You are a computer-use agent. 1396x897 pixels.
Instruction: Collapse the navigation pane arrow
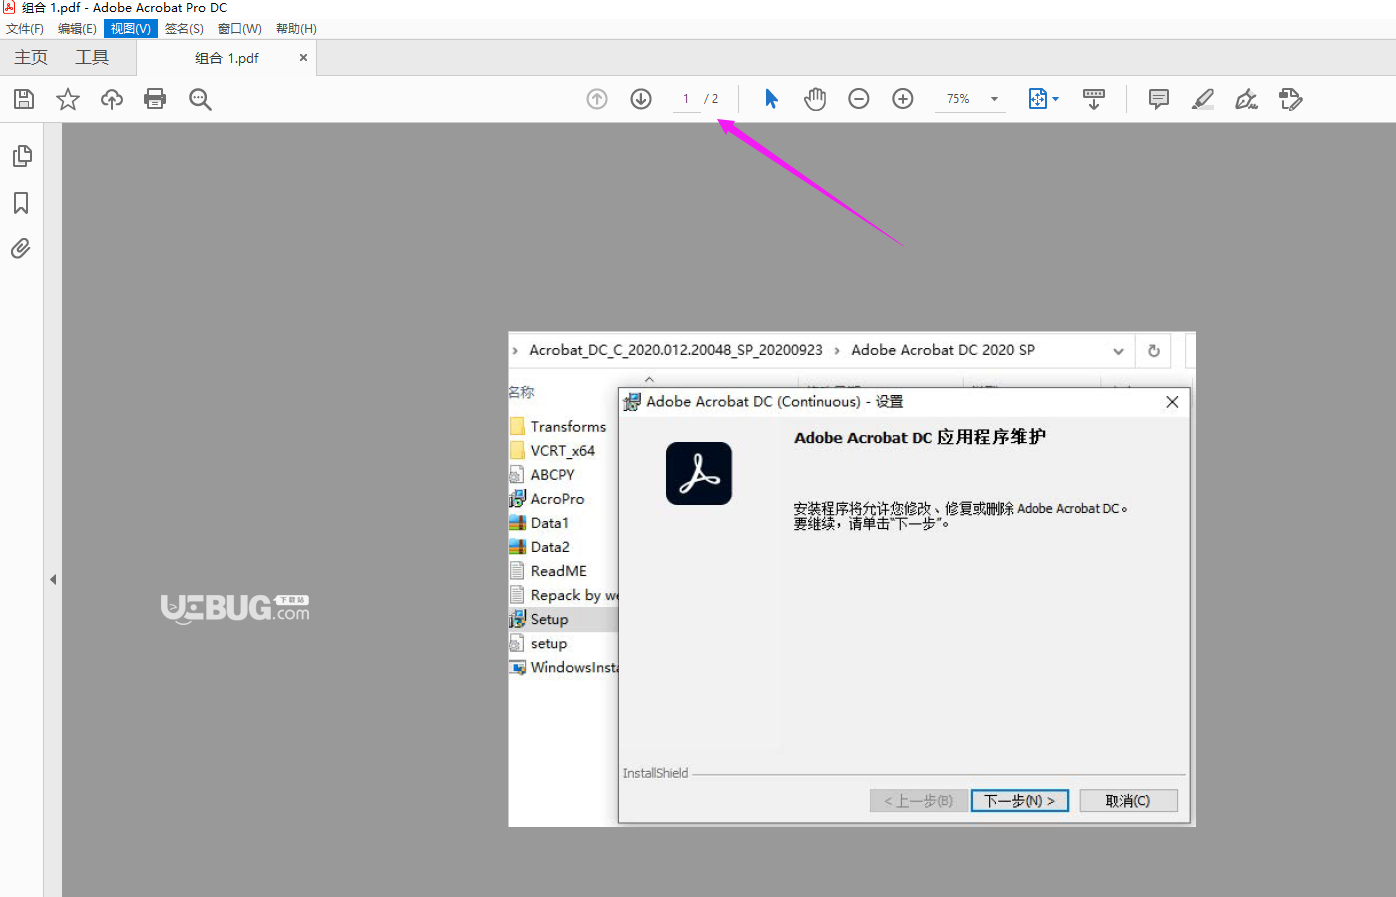tap(53, 579)
